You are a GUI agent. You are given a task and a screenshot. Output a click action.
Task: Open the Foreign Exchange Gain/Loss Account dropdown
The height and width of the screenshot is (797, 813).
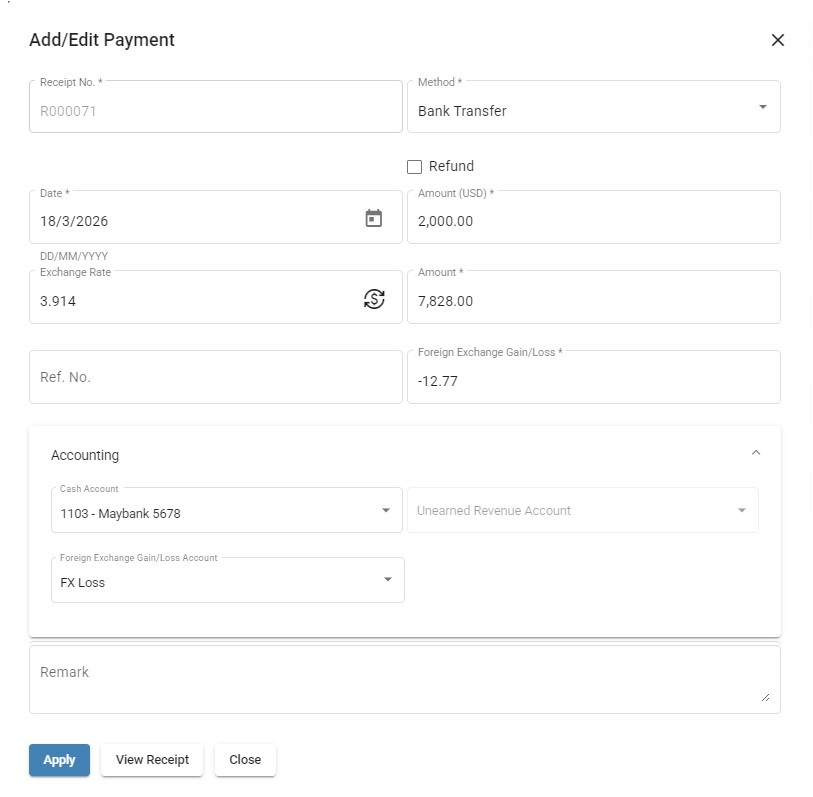point(228,580)
